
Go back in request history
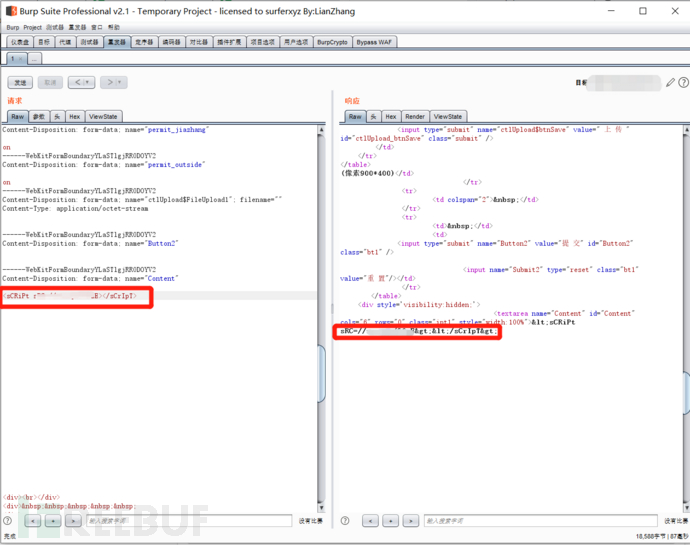(x=77, y=82)
